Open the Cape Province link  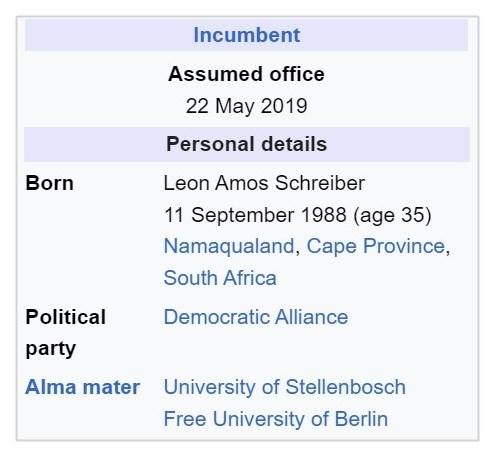376,246
